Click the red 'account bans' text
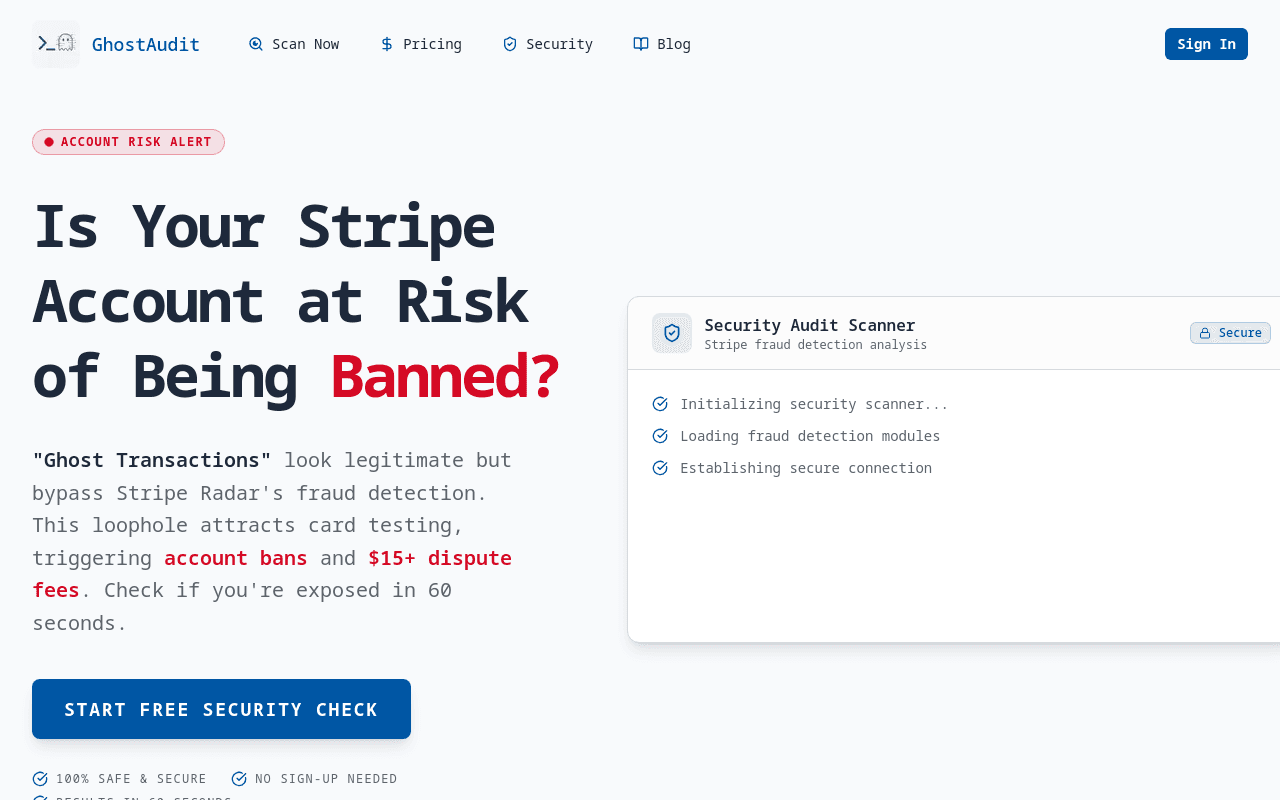This screenshot has width=1280, height=800. (x=236, y=558)
